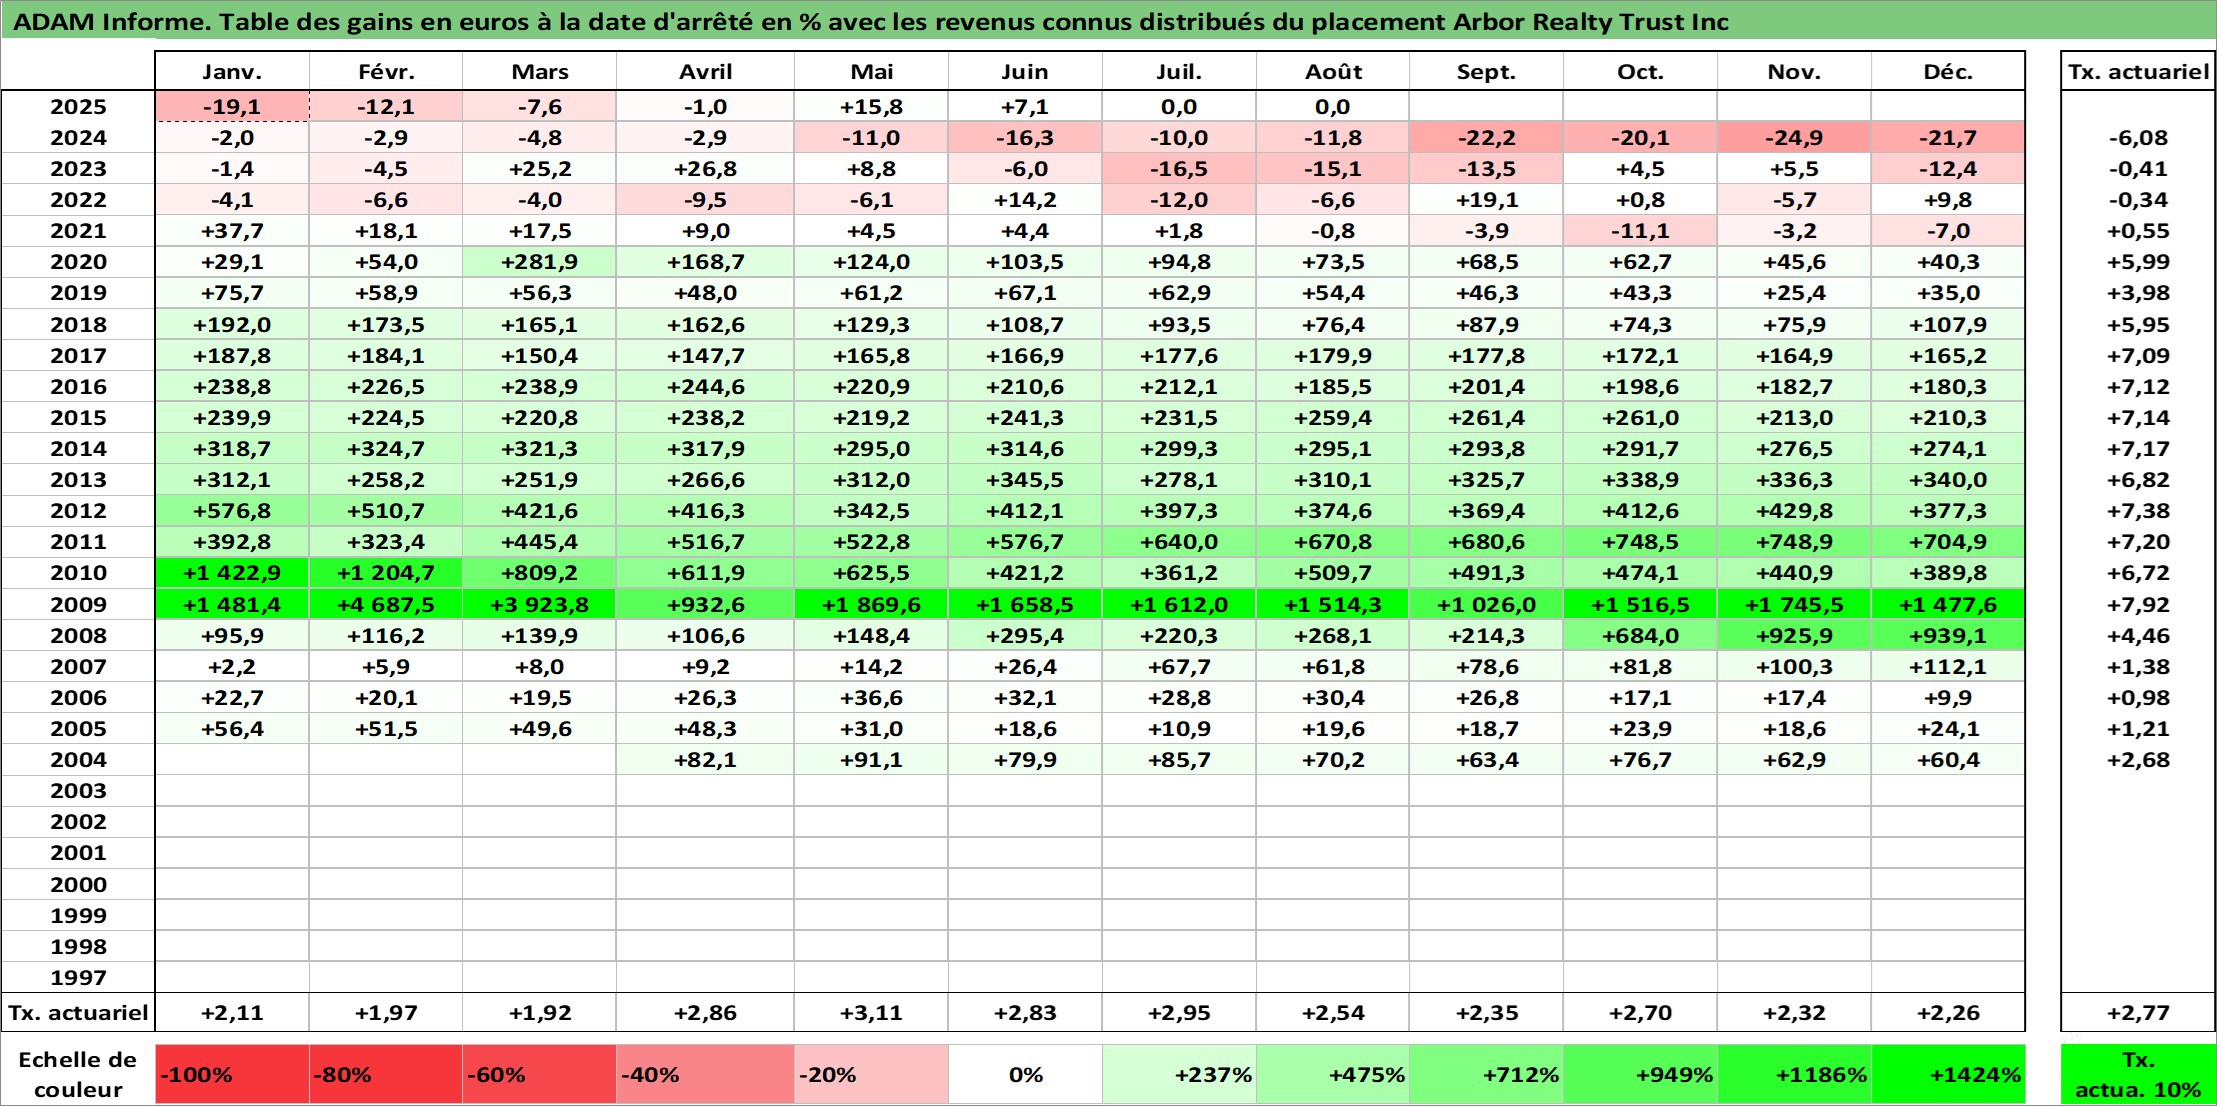Click the 0% color scale swatch
Image resolution: width=2217 pixels, height=1106 pixels.
1025,1074
